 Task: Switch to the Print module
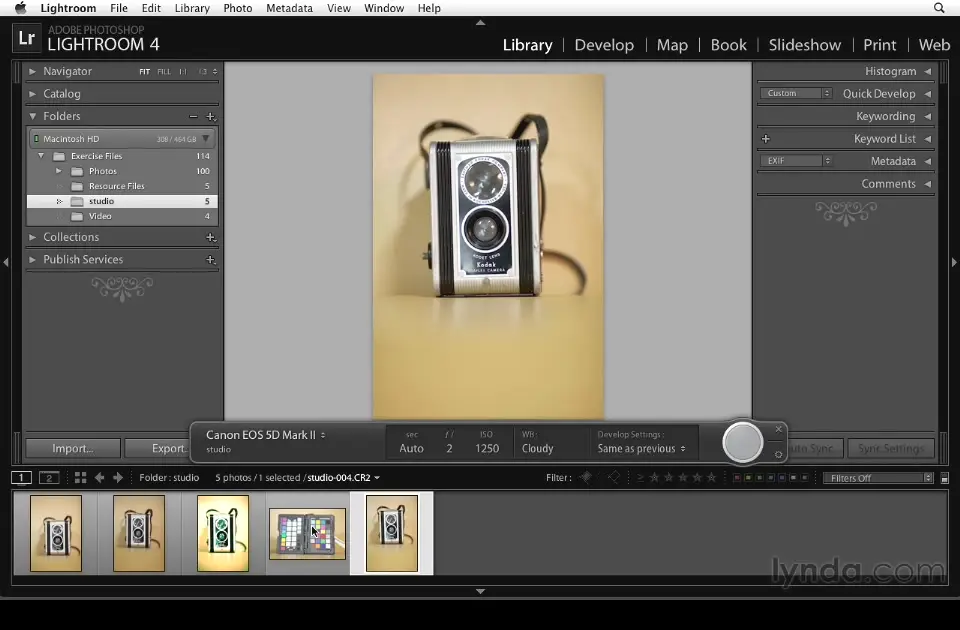coord(880,45)
